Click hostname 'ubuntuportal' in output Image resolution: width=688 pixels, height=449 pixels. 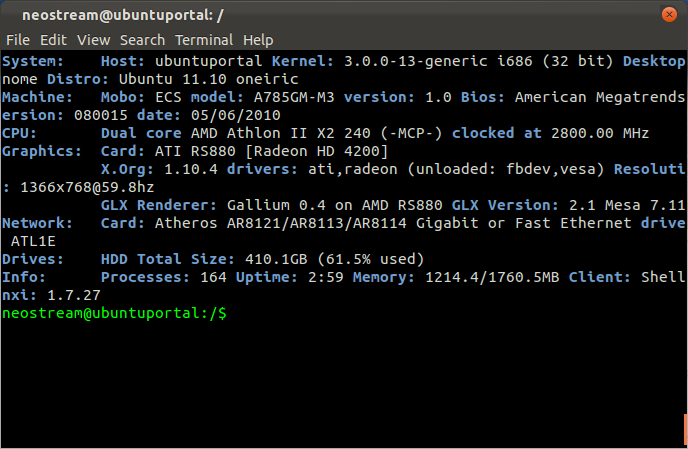click(x=208, y=61)
